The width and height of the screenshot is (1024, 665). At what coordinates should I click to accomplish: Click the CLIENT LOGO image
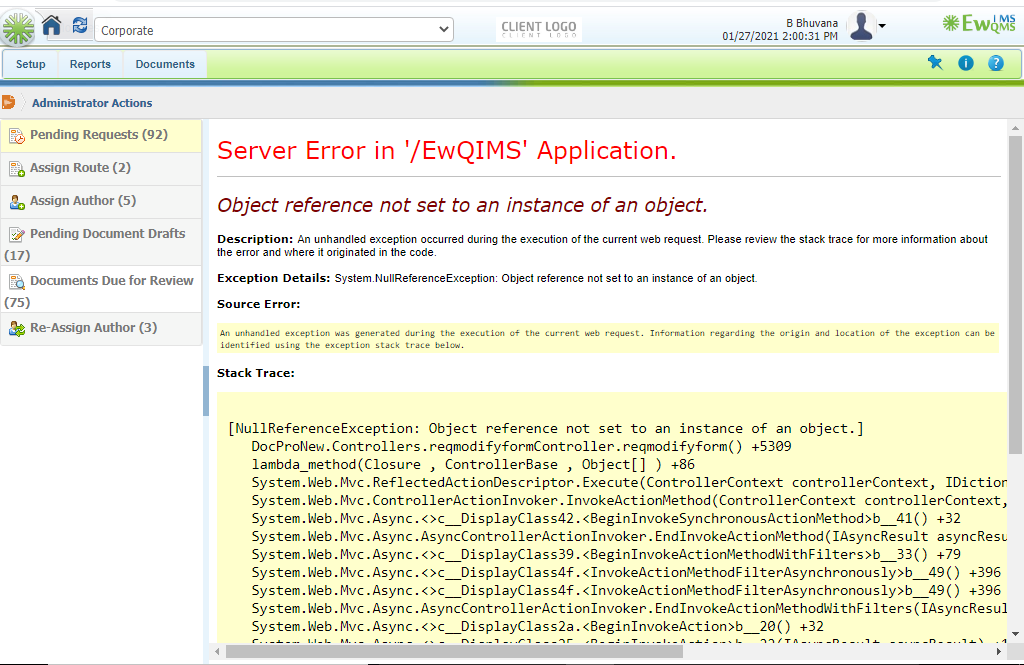539,29
